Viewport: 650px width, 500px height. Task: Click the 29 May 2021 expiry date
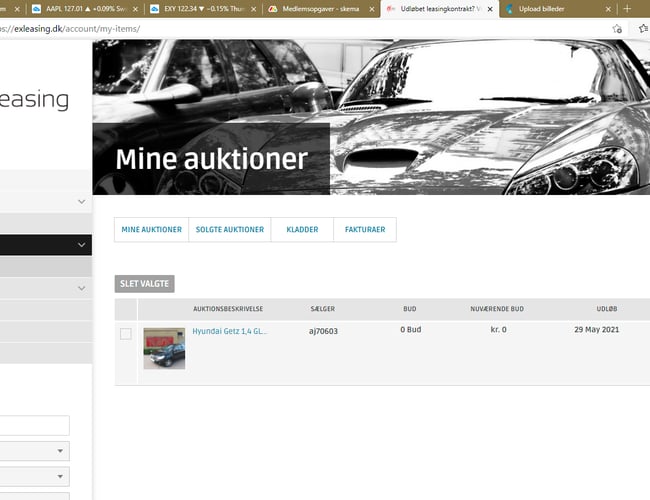coord(597,330)
